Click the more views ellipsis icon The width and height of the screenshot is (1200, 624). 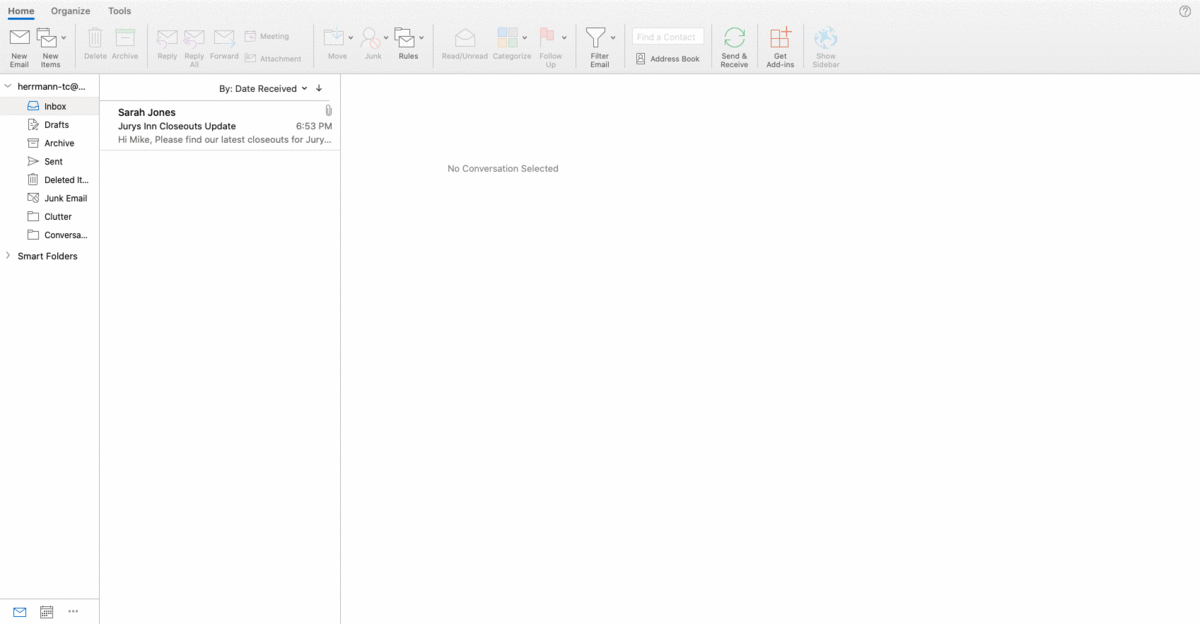click(x=73, y=611)
